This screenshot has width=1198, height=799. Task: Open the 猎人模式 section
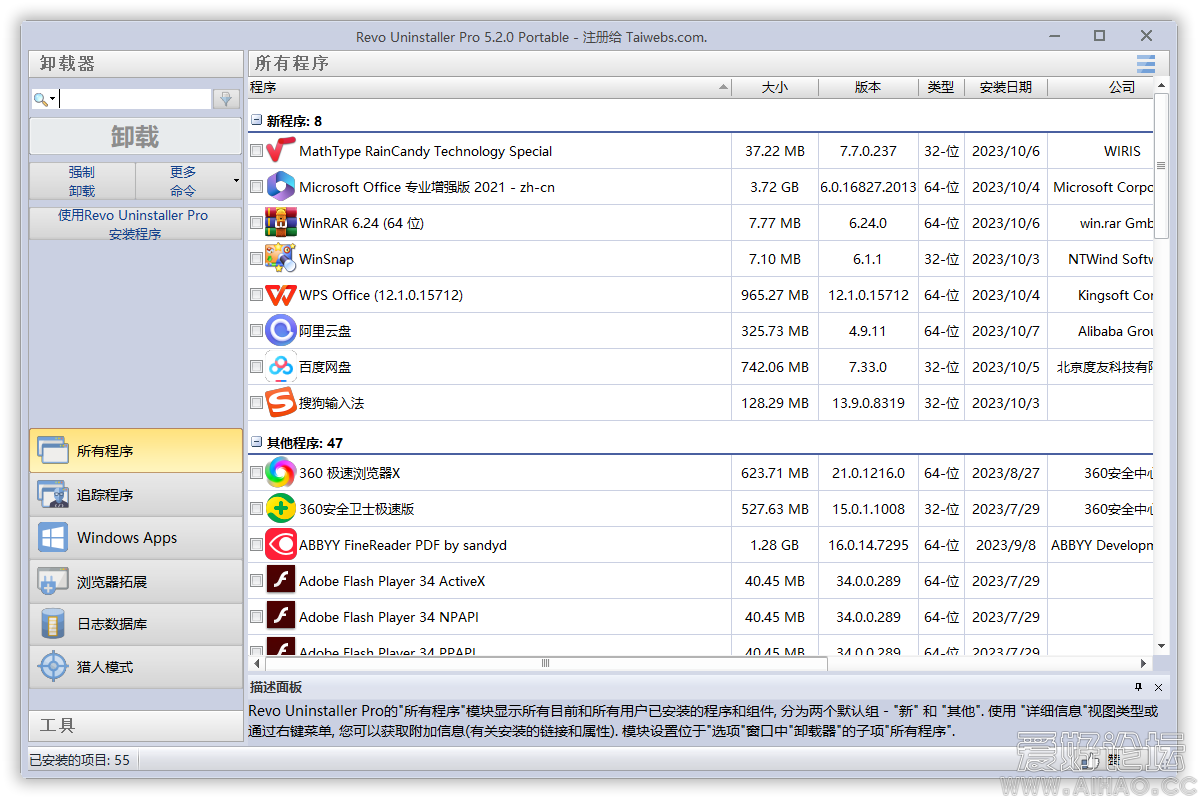click(136, 667)
